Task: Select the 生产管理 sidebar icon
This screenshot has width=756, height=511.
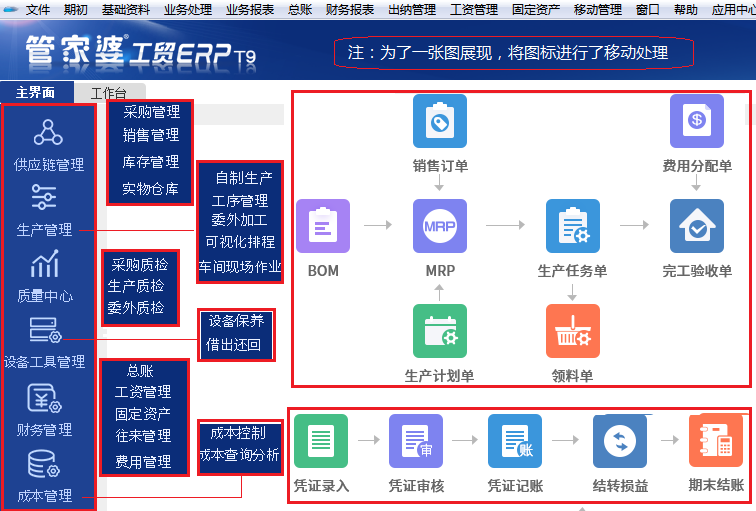Action: (44, 197)
